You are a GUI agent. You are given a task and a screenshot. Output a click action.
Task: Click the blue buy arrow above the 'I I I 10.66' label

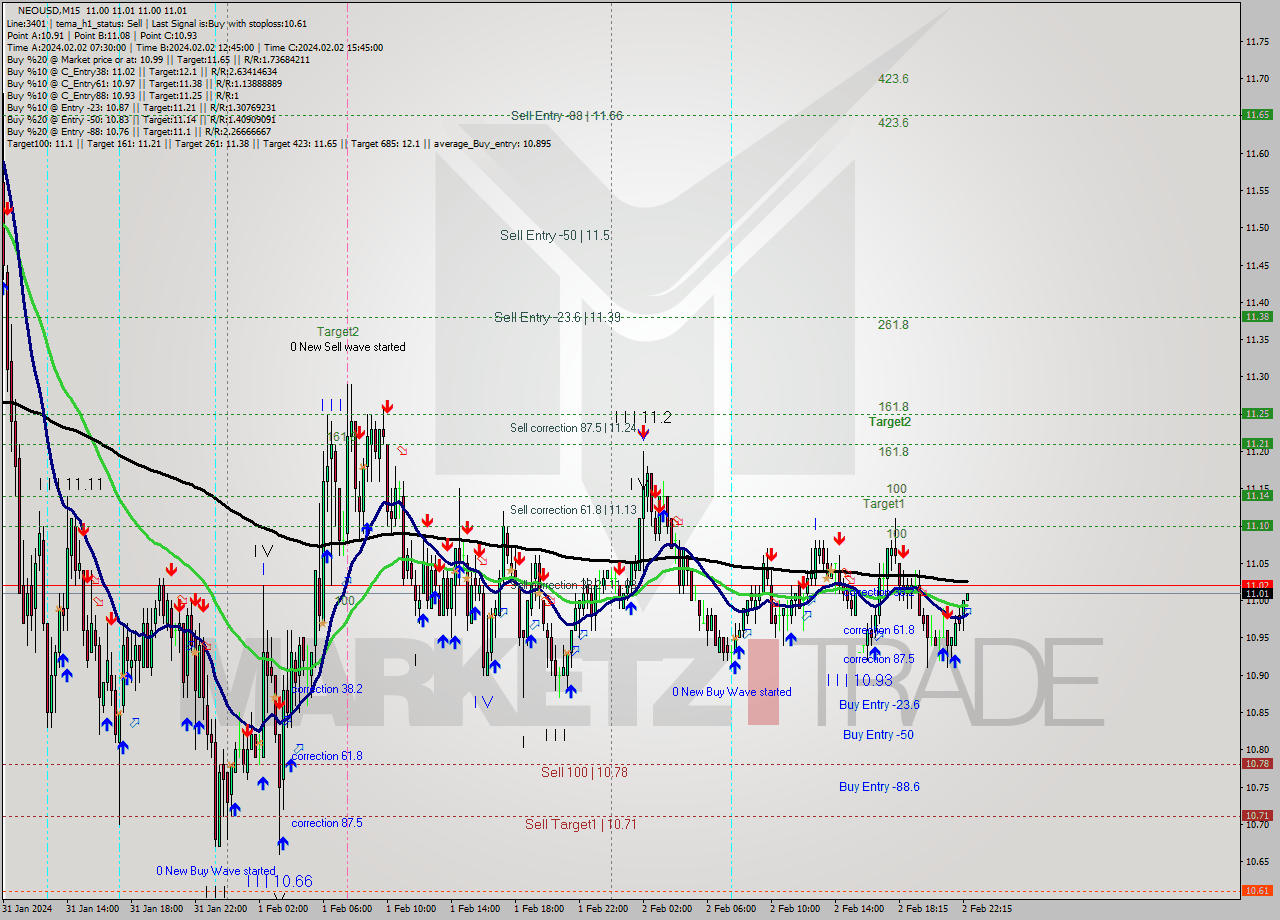click(283, 845)
